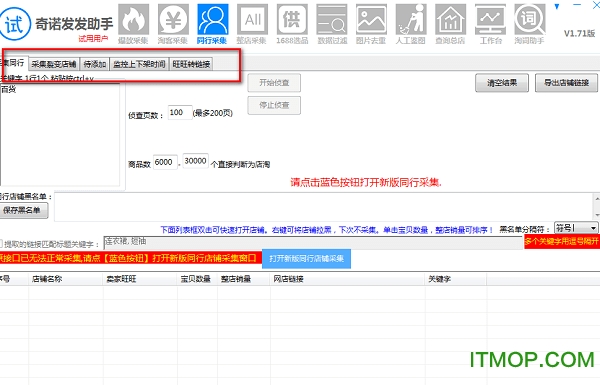Switch to the 监控上下架时间 tab
This screenshot has width=600, height=385.
point(139,64)
